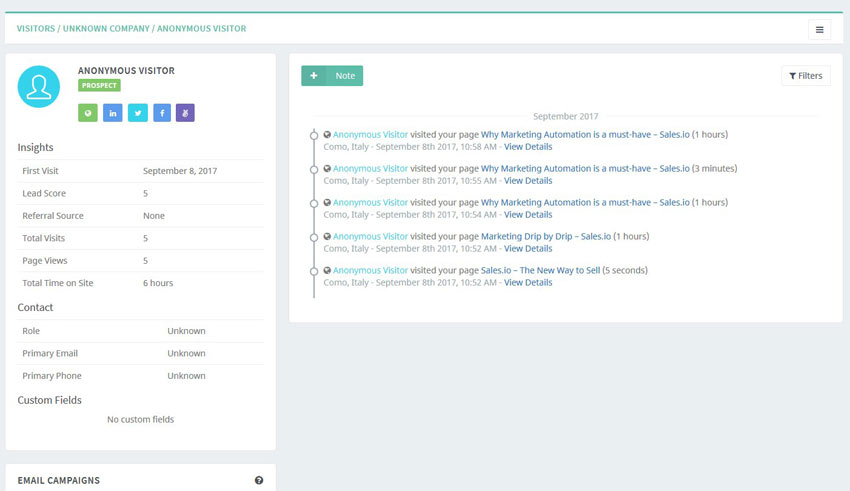Click the anonymous visitor avatar
This screenshot has height=491, width=850.
[39, 87]
